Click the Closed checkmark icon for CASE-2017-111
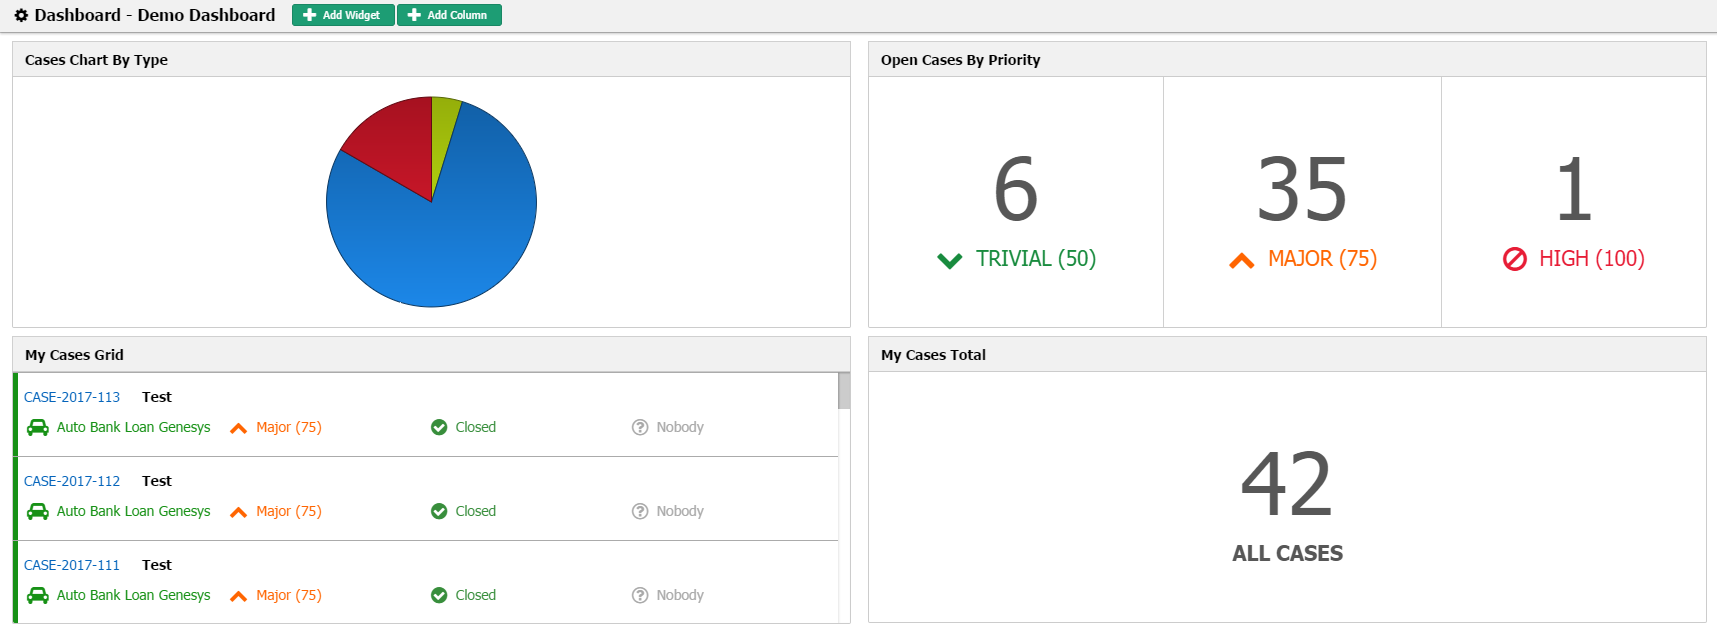Viewport: 1717px width, 627px height. click(439, 595)
